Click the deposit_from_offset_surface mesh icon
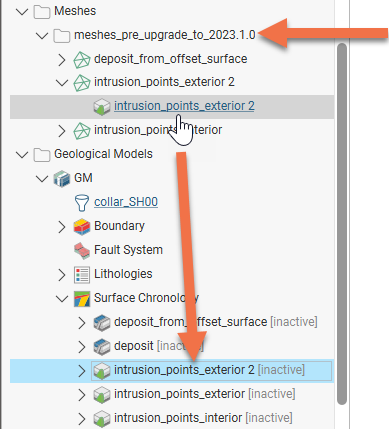Image resolution: width=389 pixels, height=429 pixels. [82, 60]
